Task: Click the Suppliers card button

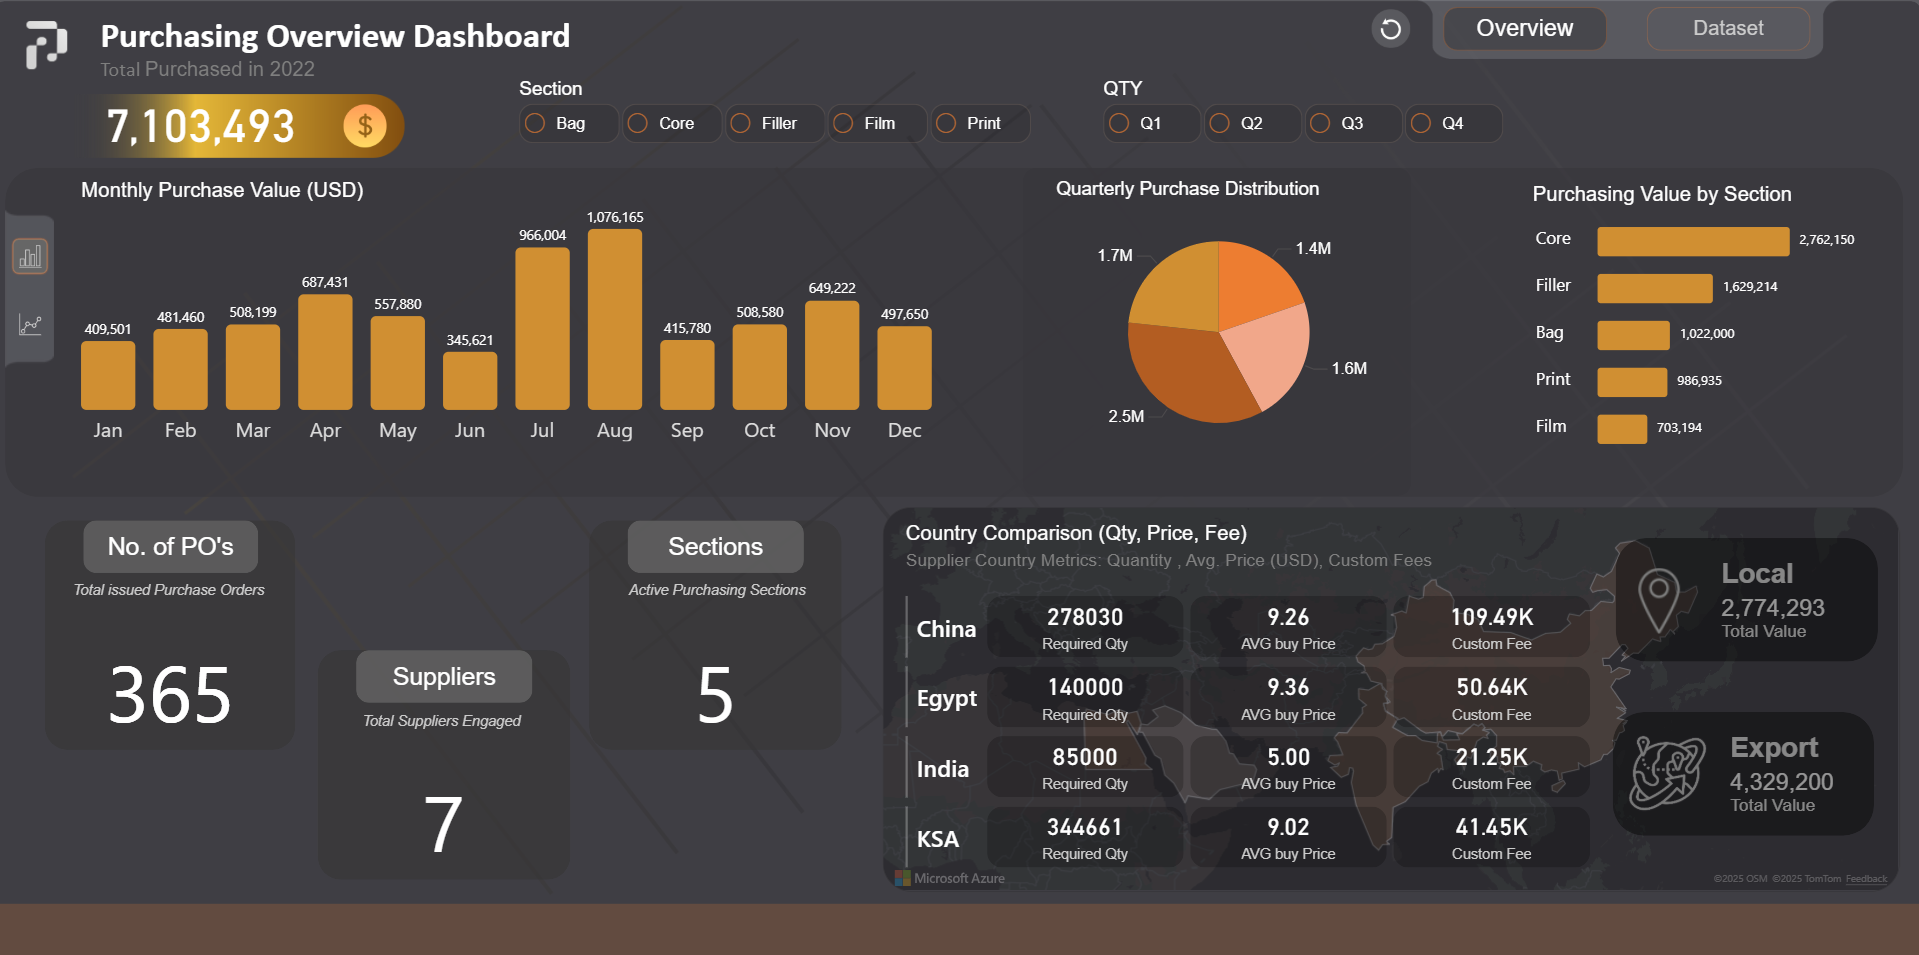Action: [x=443, y=677]
